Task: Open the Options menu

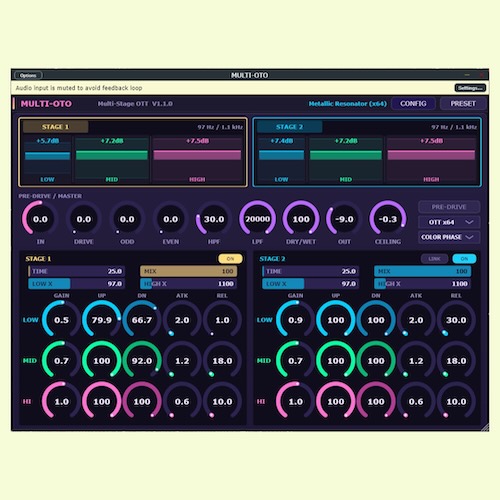Action: pos(28,75)
